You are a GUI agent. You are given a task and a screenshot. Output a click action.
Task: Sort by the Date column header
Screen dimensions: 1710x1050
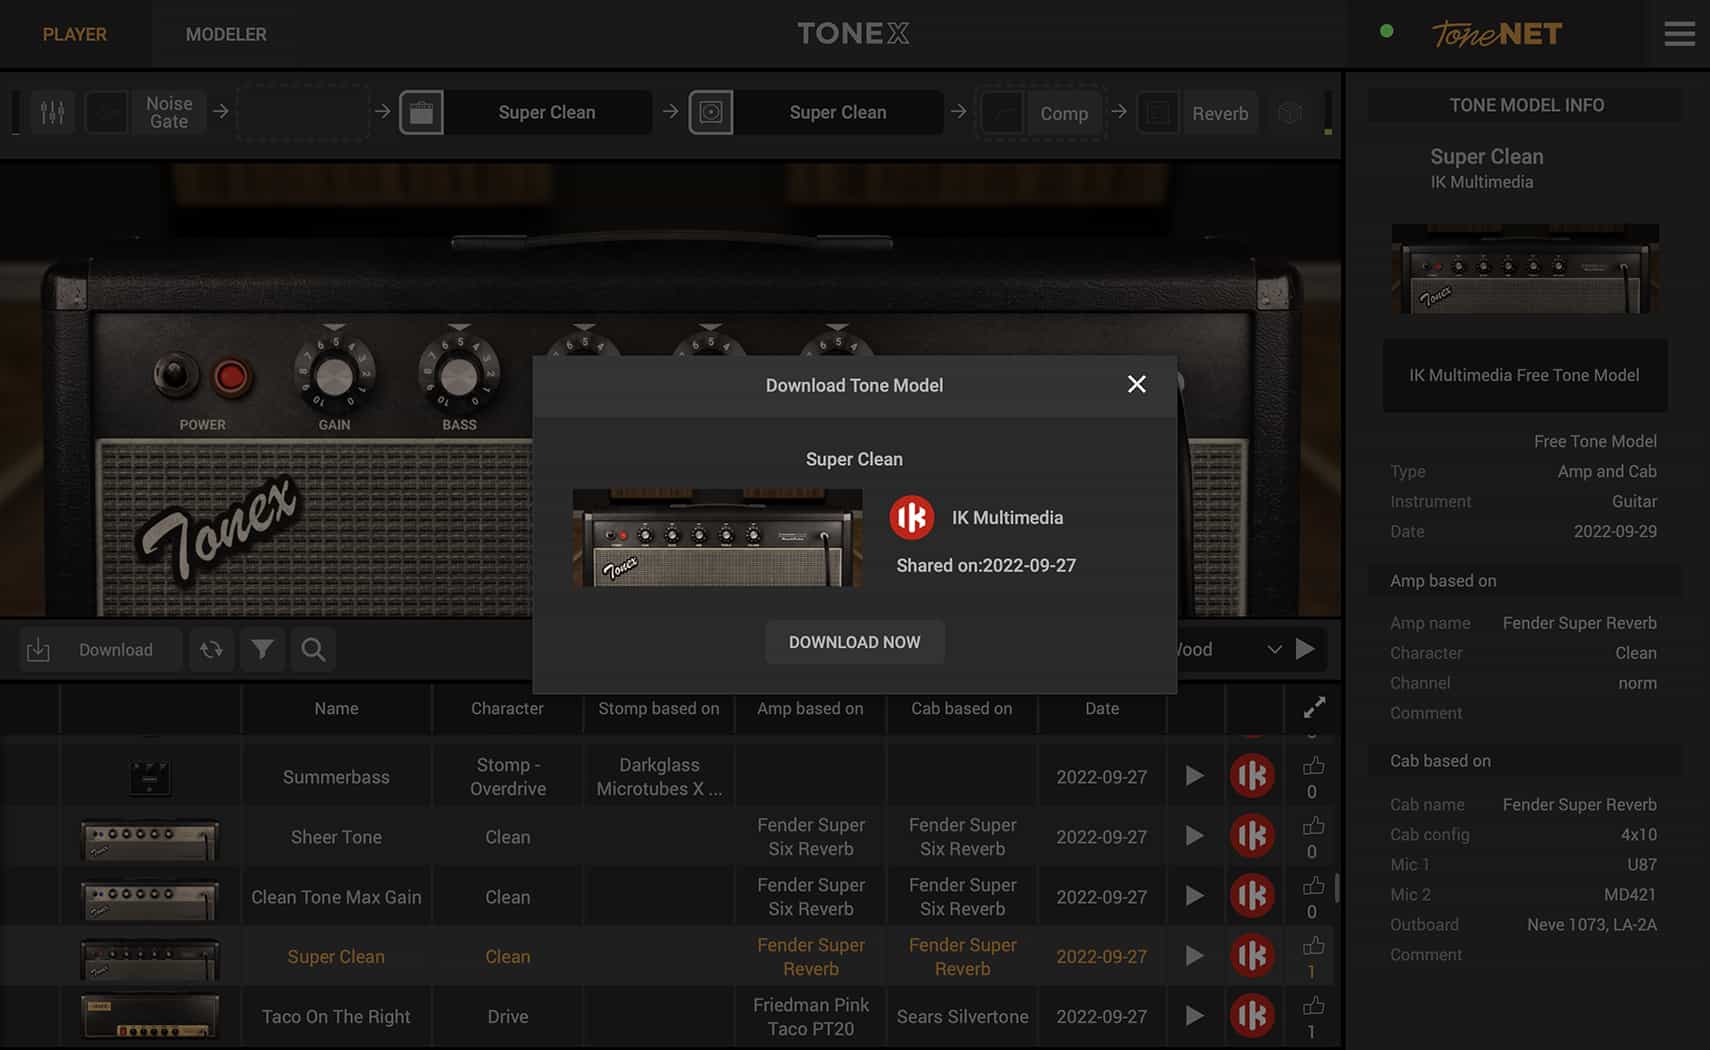click(1102, 708)
